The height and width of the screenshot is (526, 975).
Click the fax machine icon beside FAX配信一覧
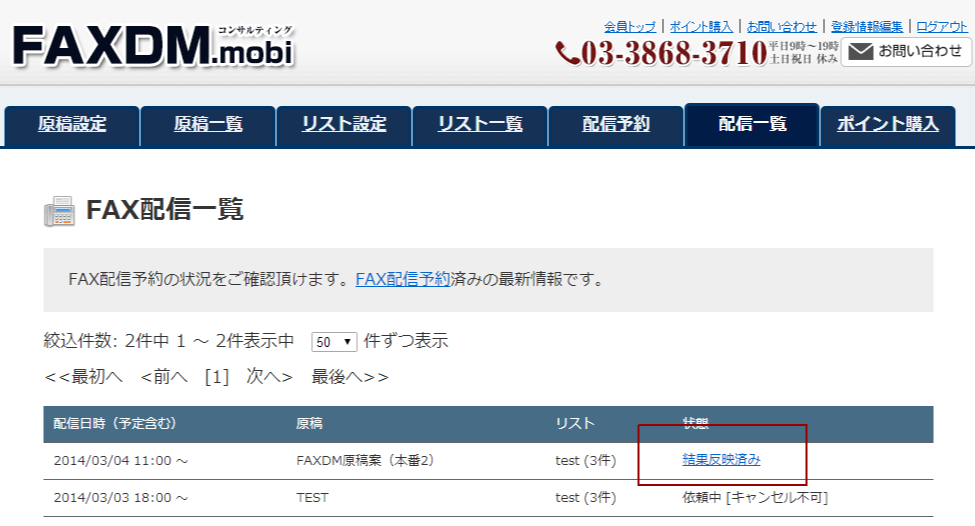click(x=59, y=211)
